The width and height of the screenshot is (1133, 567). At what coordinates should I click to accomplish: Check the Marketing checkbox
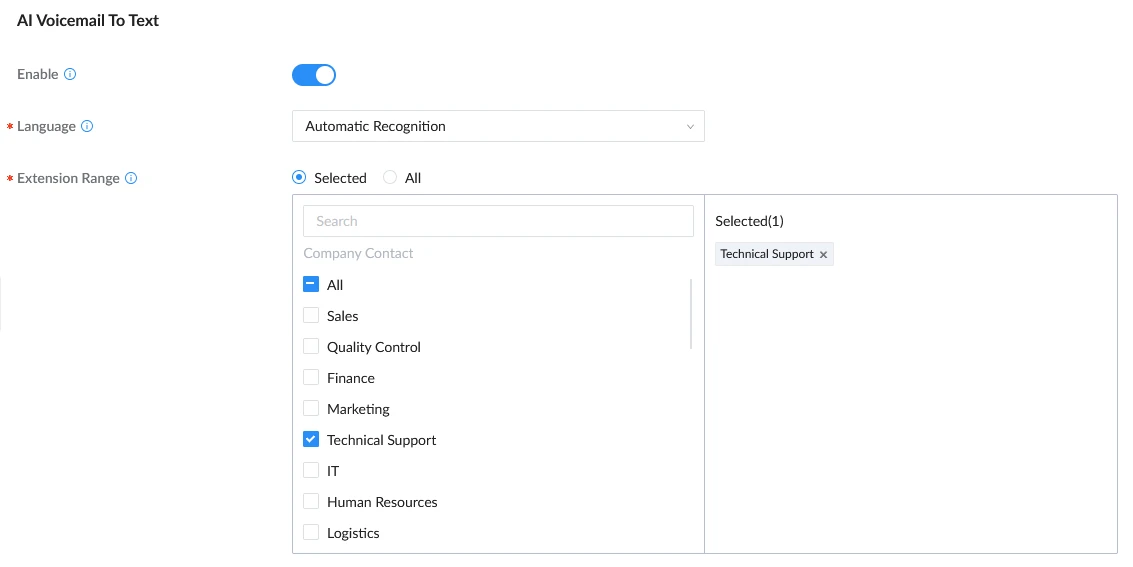[x=311, y=408]
